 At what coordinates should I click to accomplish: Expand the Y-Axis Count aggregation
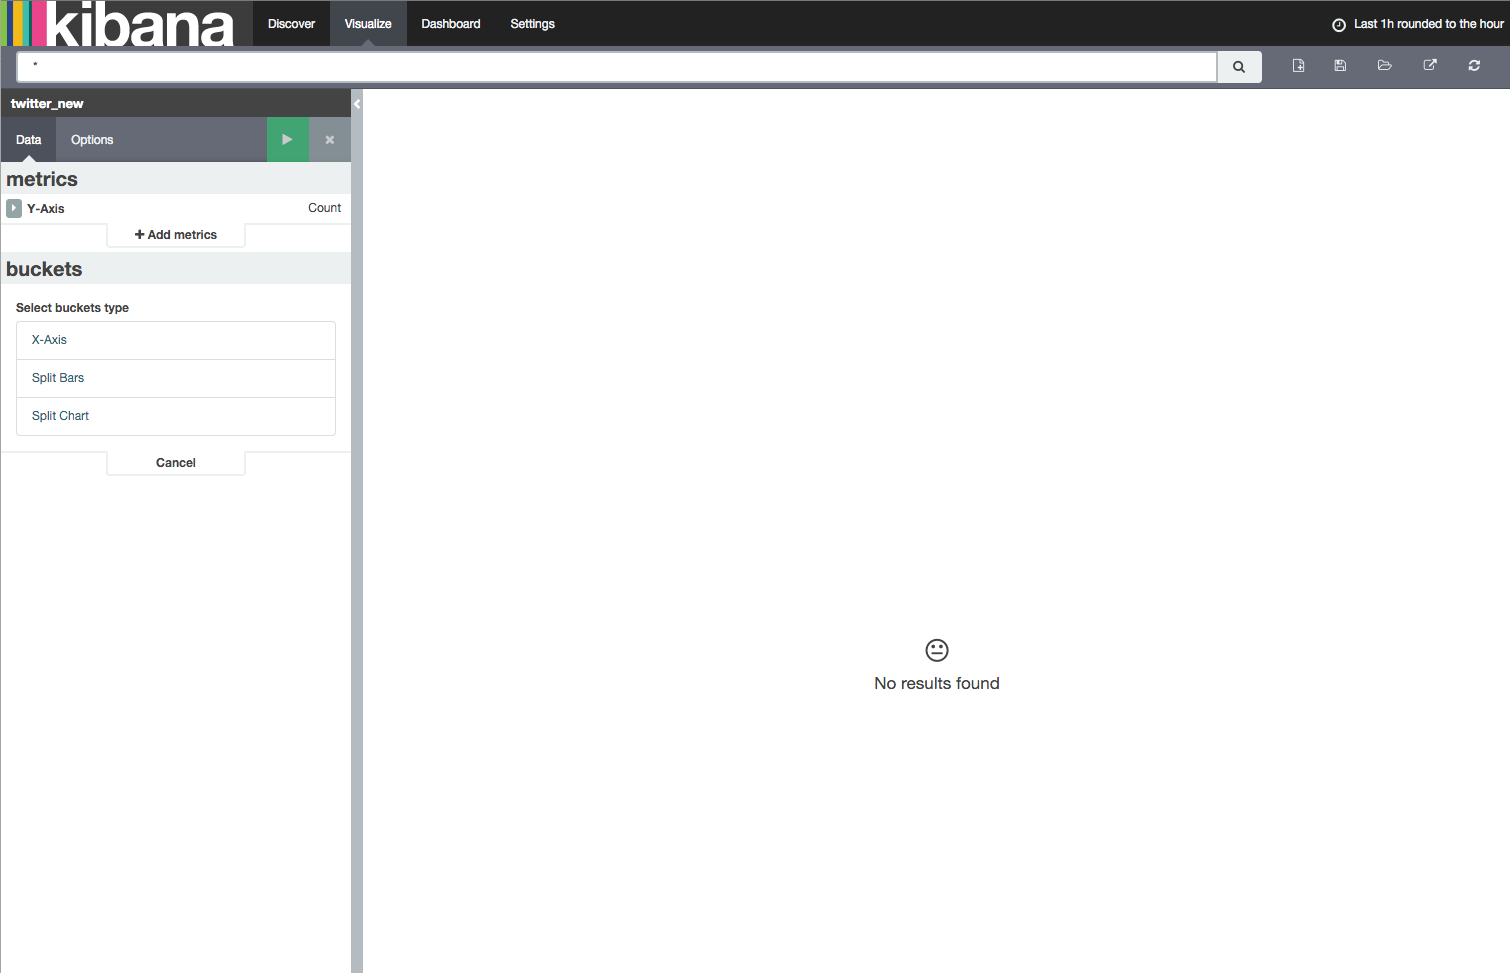pos(13,208)
